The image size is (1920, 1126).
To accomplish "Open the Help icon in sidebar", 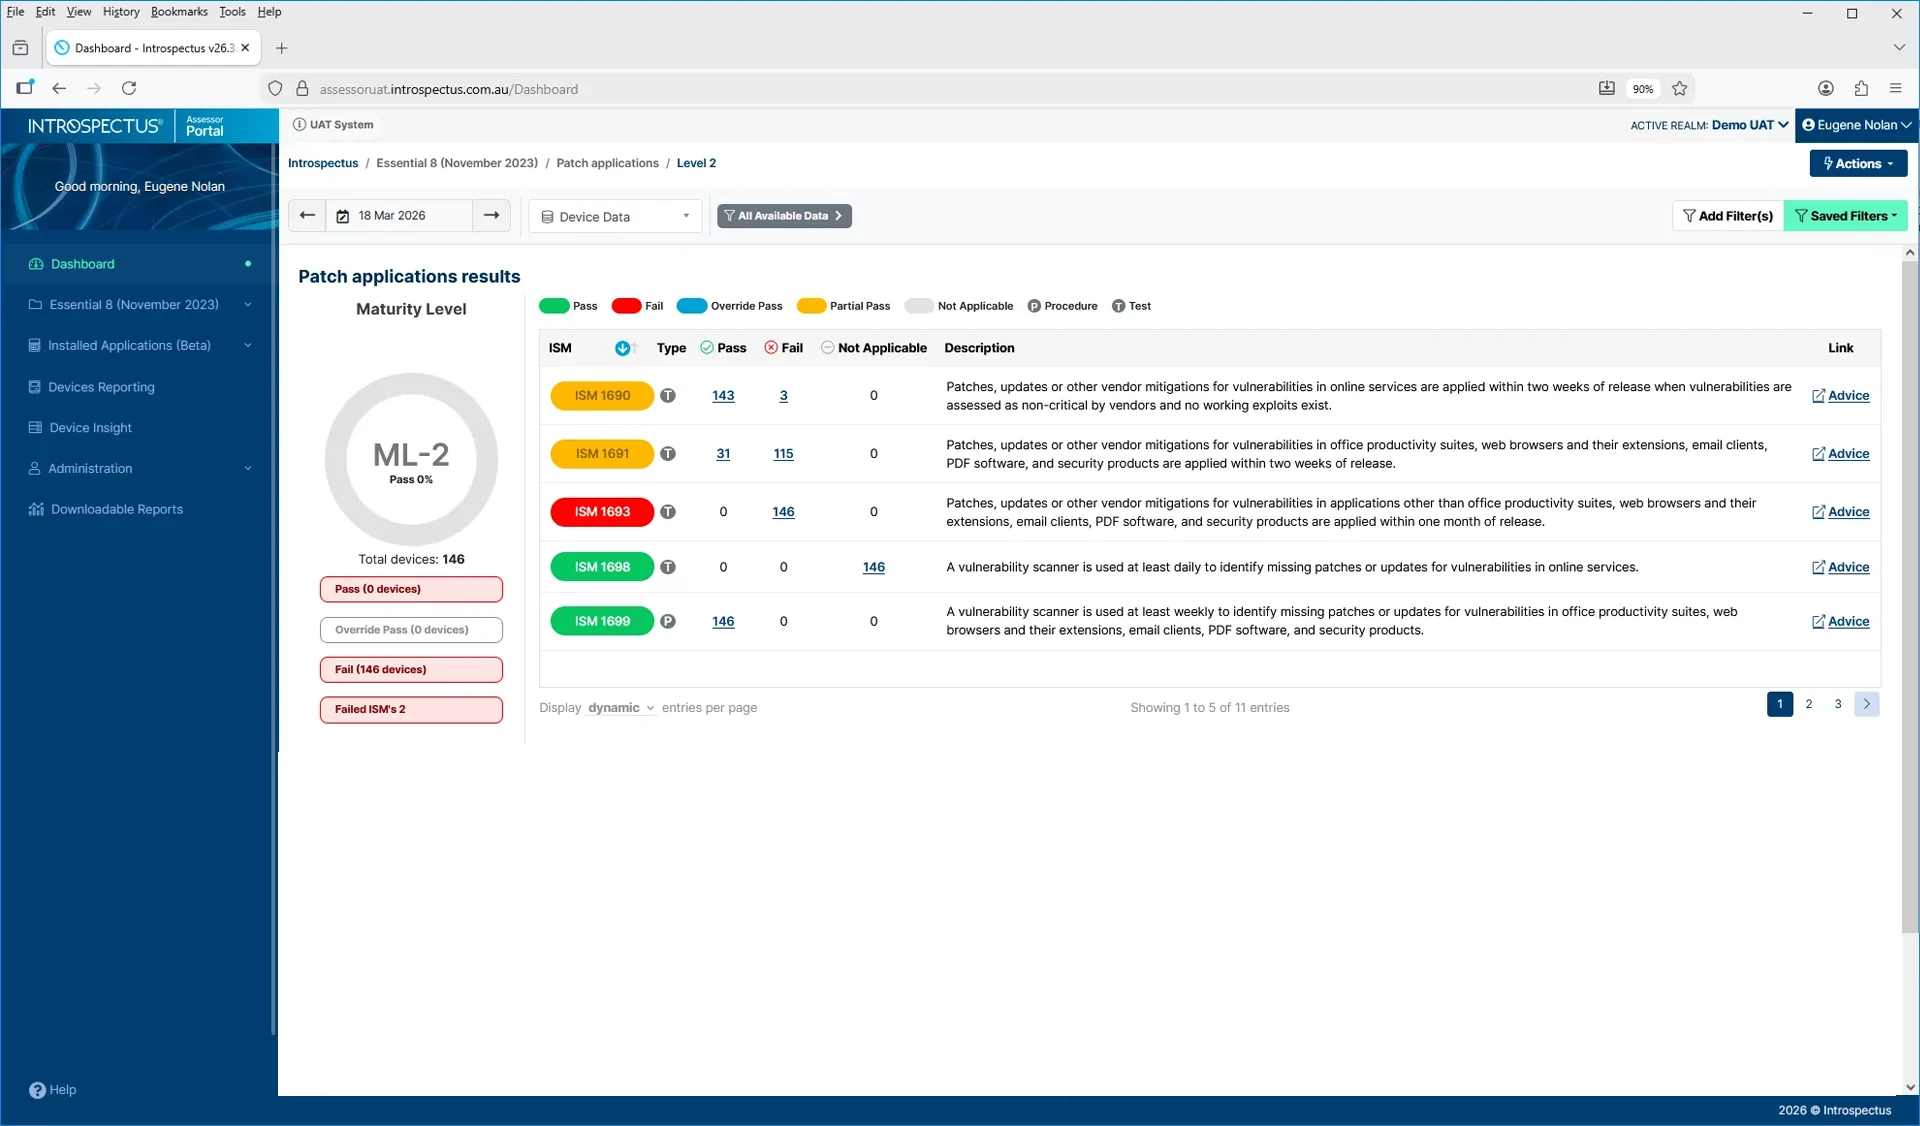I will [38, 1090].
